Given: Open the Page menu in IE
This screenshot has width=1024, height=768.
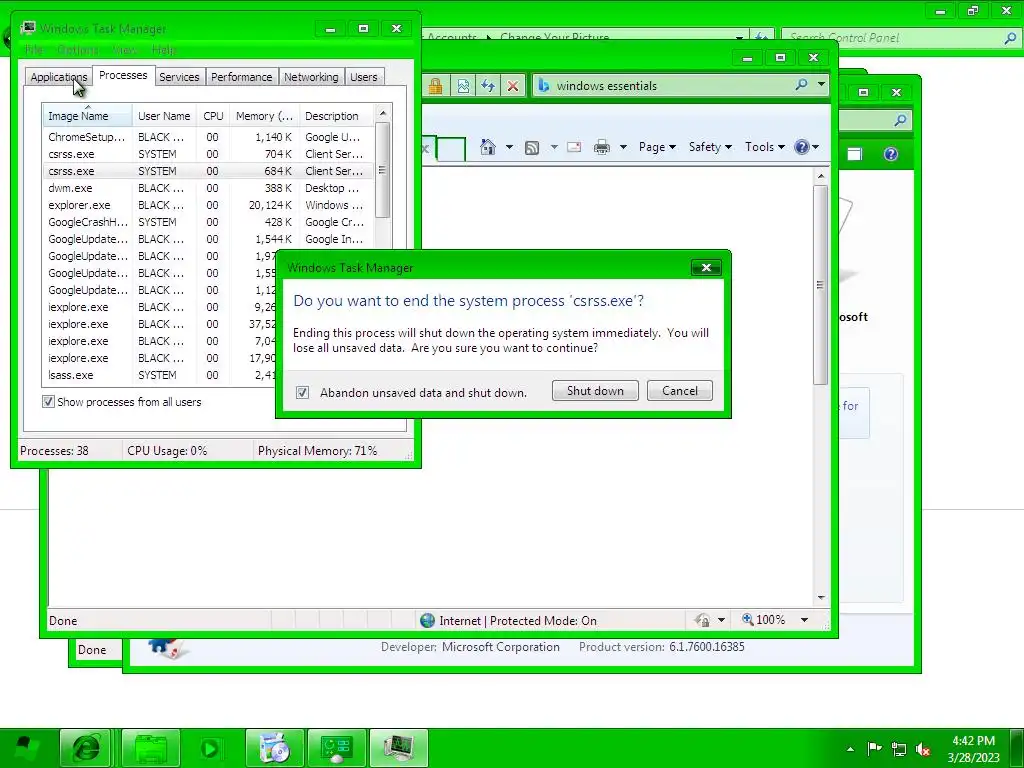Looking at the screenshot, I should coord(657,147).
